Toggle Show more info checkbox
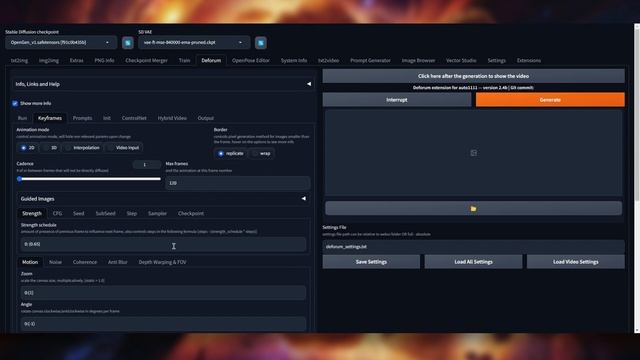Image resolution: width=640 pixels, height=360 pixels. point(15,104)
